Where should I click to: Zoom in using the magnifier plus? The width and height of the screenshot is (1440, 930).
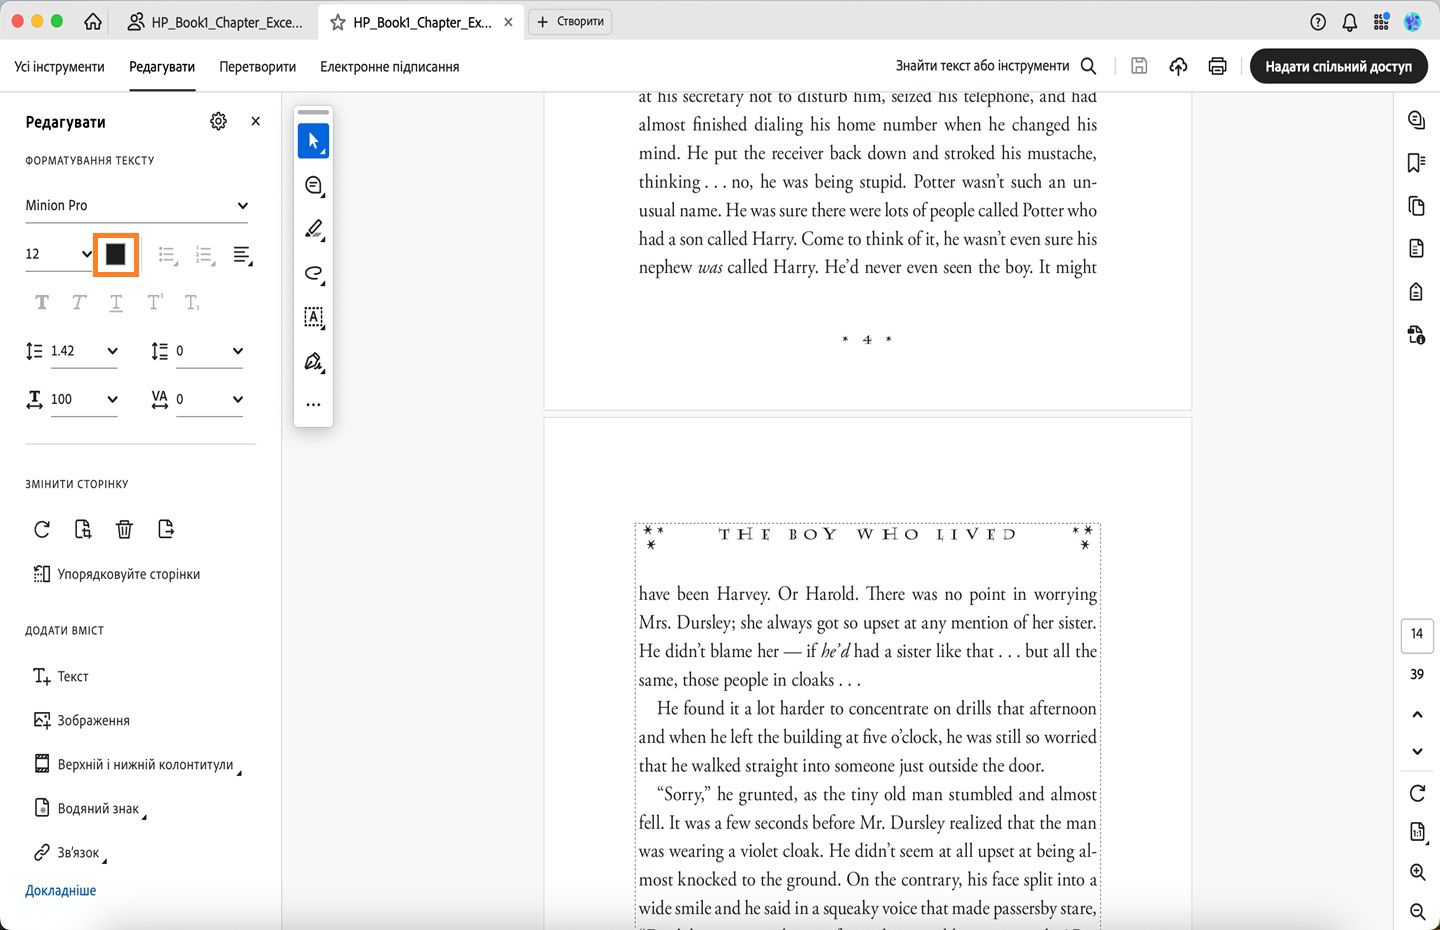[x=1417, y=872]
